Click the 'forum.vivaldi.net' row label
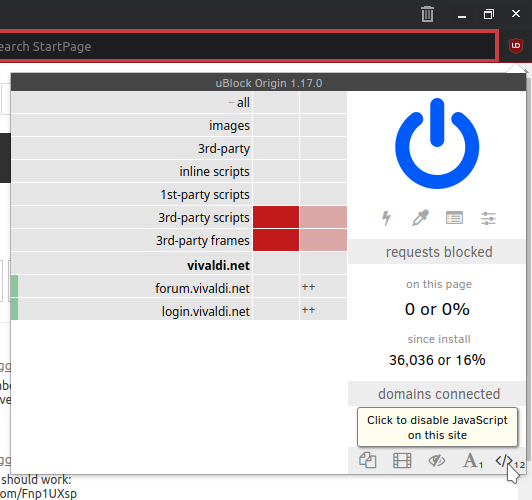This screenshot has width=532, height=500. pyautogui.click(x=202, y=288)
